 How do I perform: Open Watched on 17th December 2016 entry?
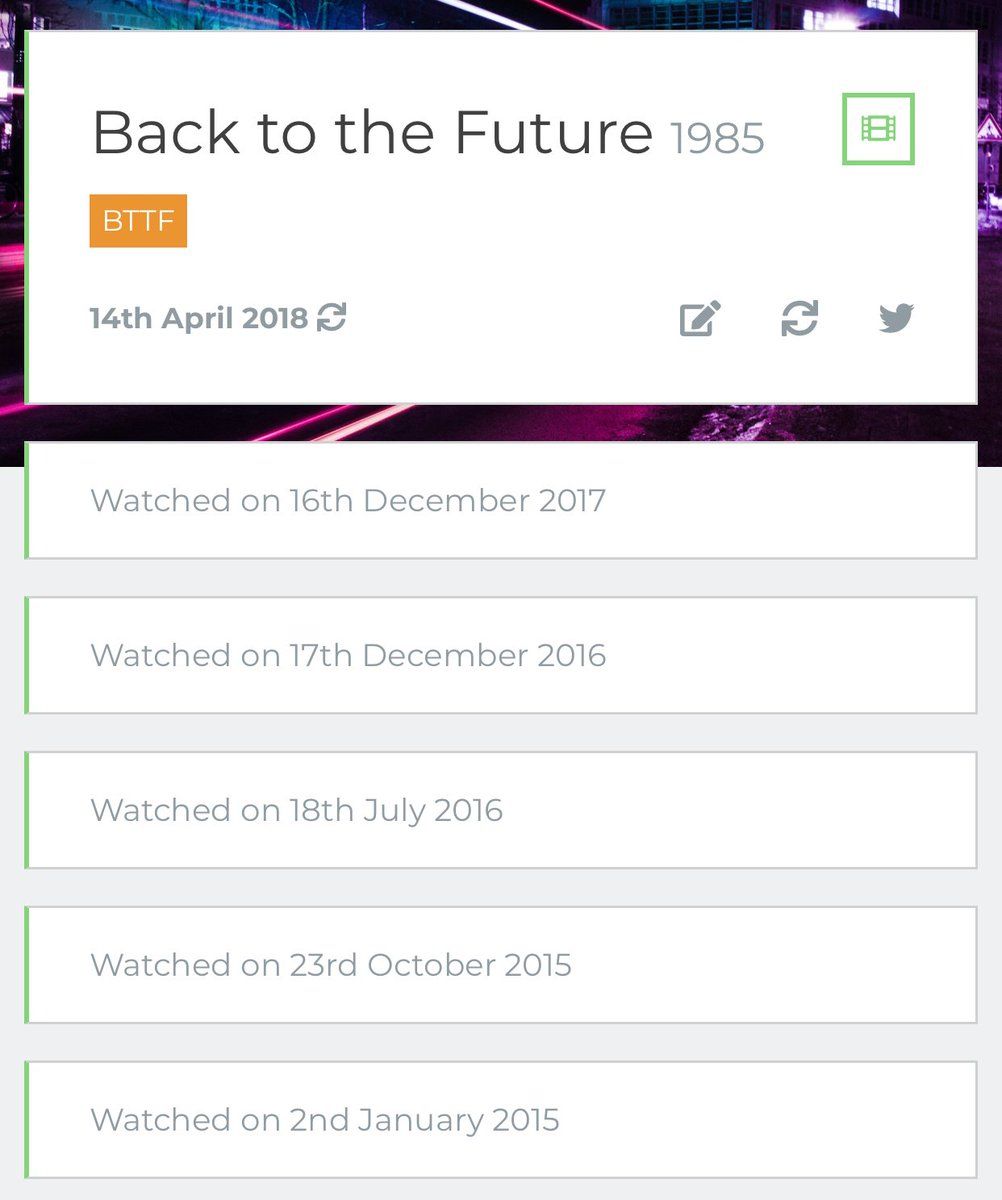click(501, 655)
